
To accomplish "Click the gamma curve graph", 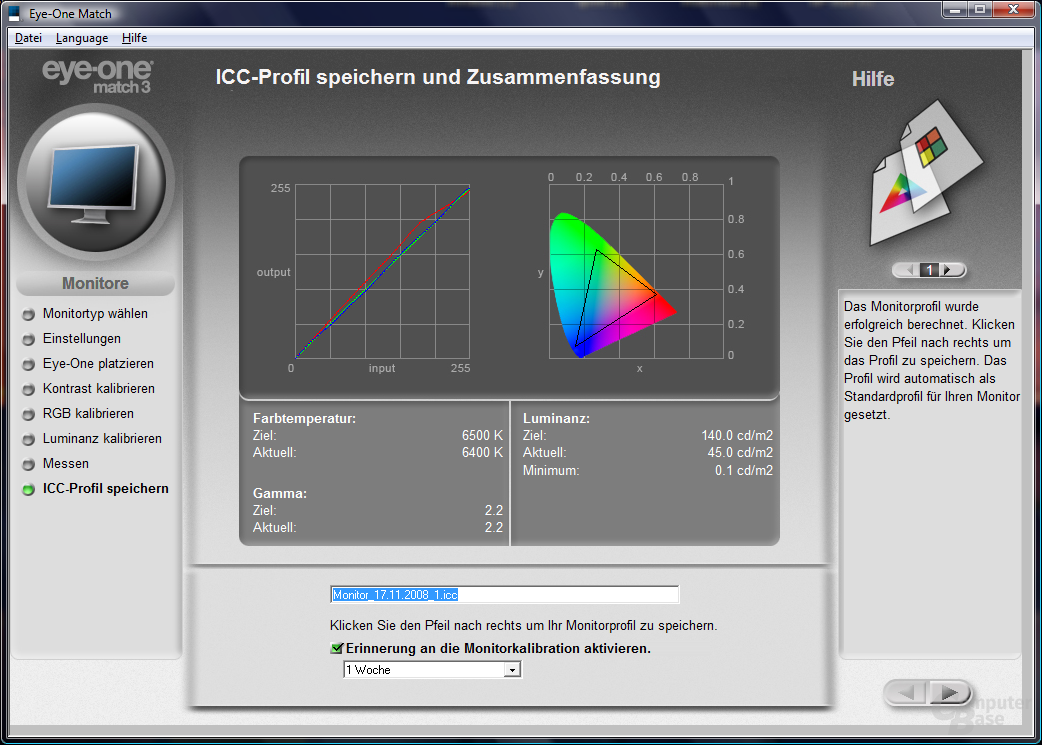I will [x=382, y=272].
